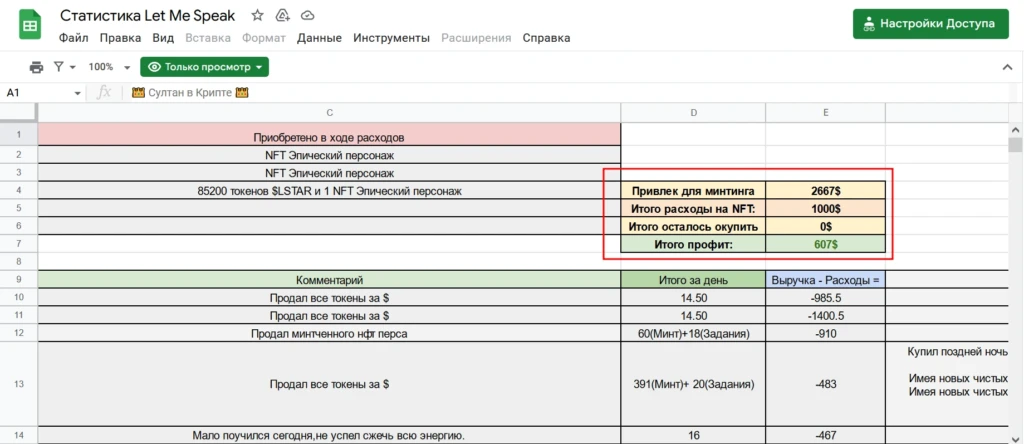Click the cell Привлек для минтинга
Screen dimensions: 1024x444
point(693,191)
